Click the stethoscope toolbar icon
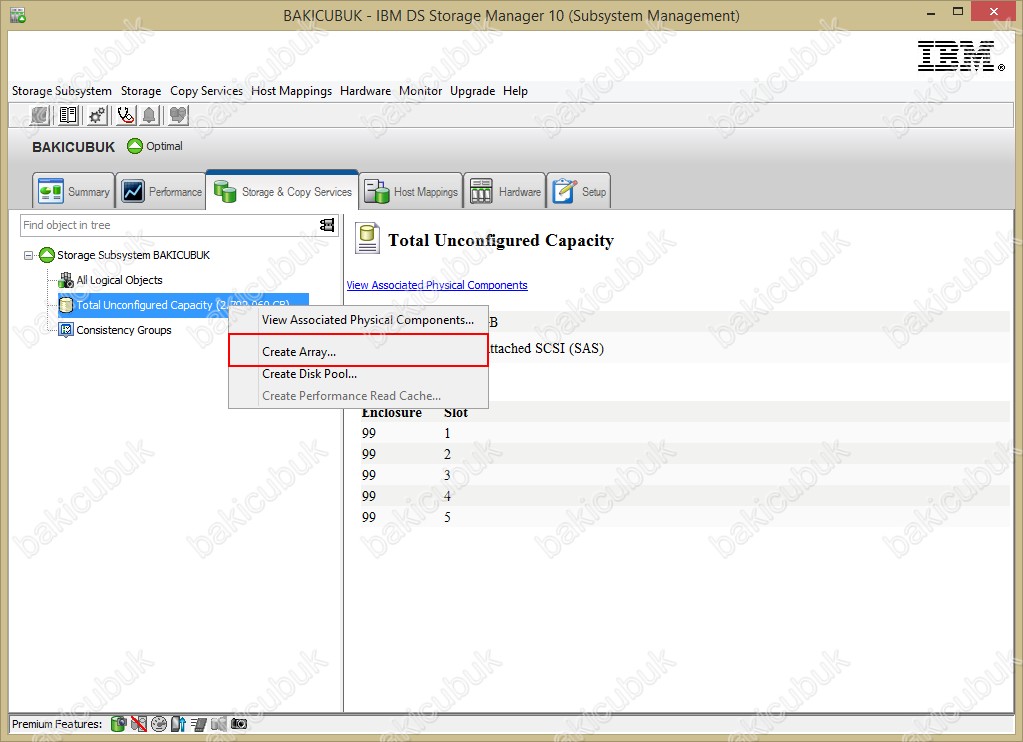The image size is (1023, 742). (125, 116)
